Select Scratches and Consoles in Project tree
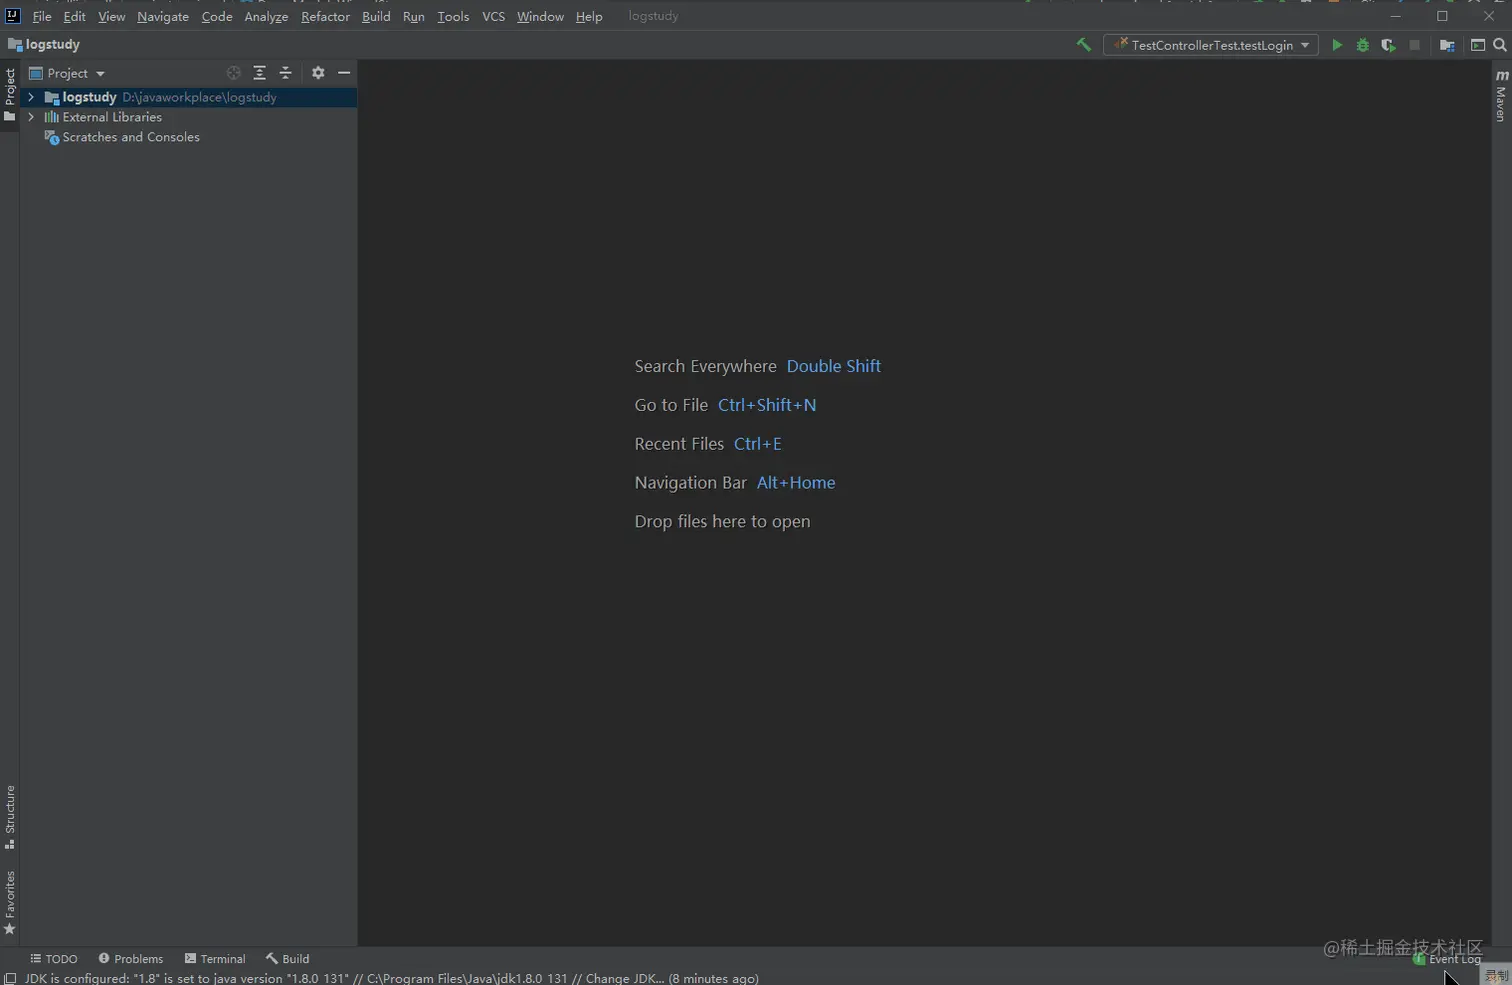 130,137
